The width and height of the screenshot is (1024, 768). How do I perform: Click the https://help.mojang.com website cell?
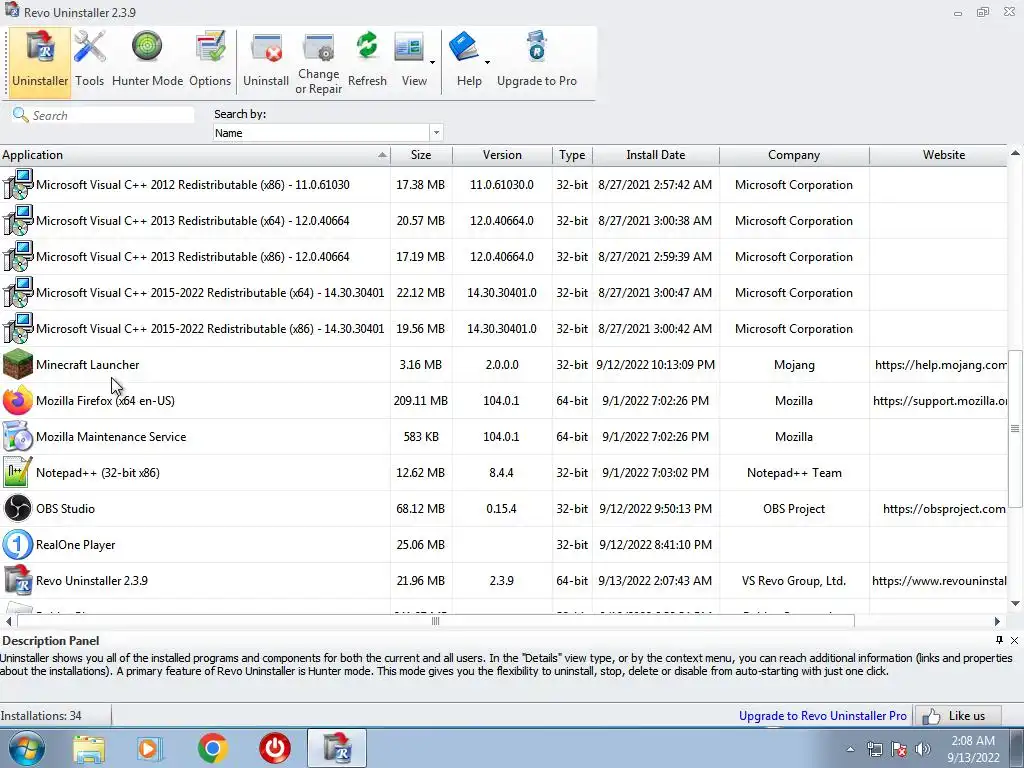[940, 365]
